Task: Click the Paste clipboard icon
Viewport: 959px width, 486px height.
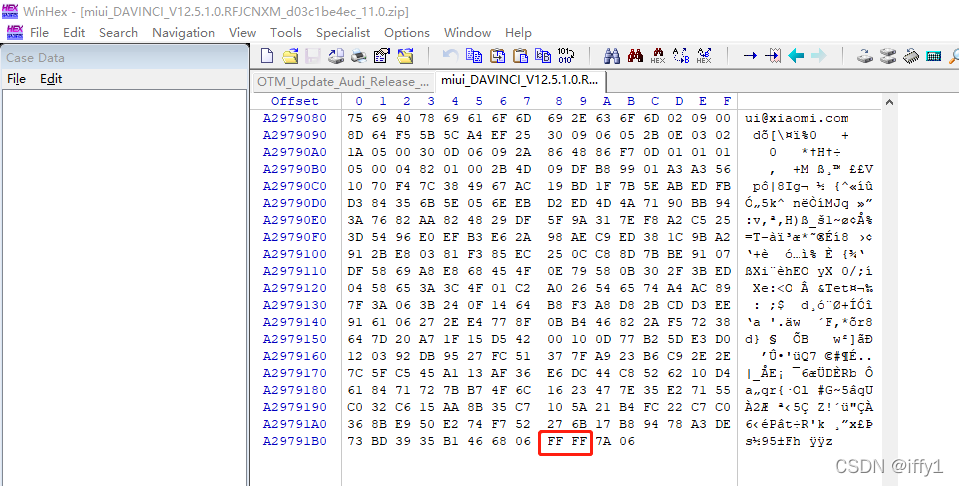Action: [520, 56]
